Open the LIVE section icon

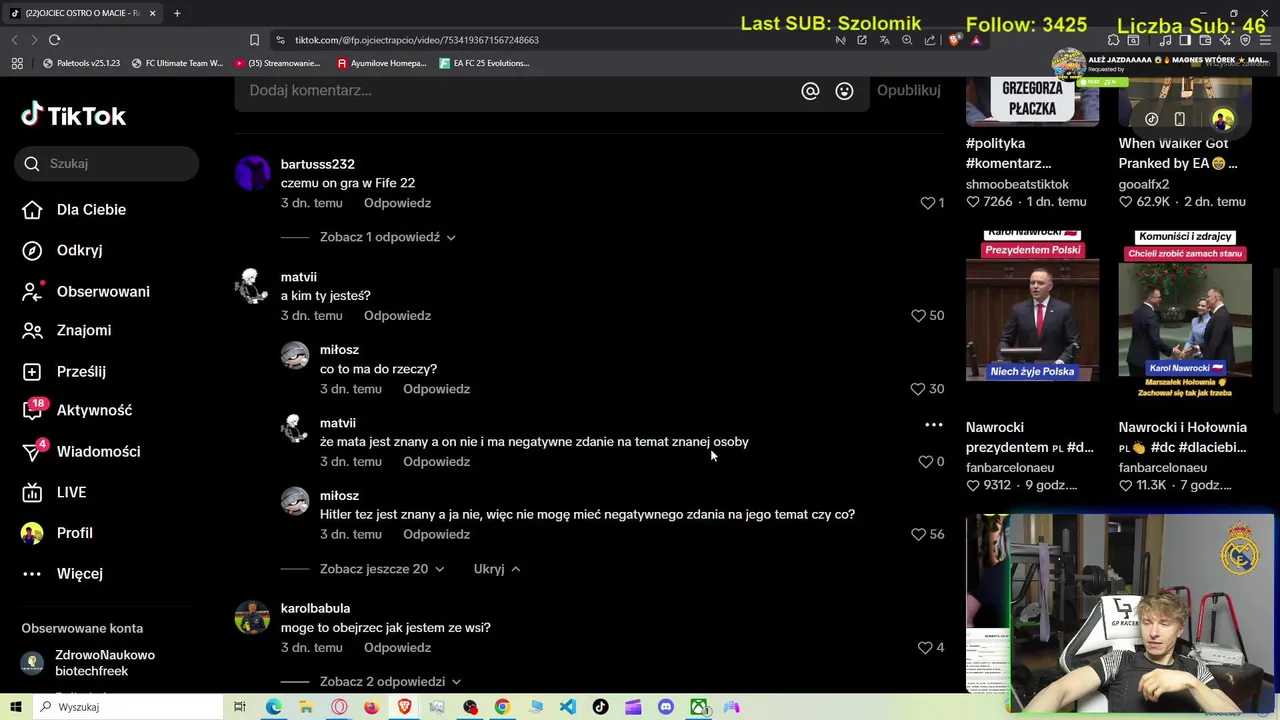click(x=32, y=492)
